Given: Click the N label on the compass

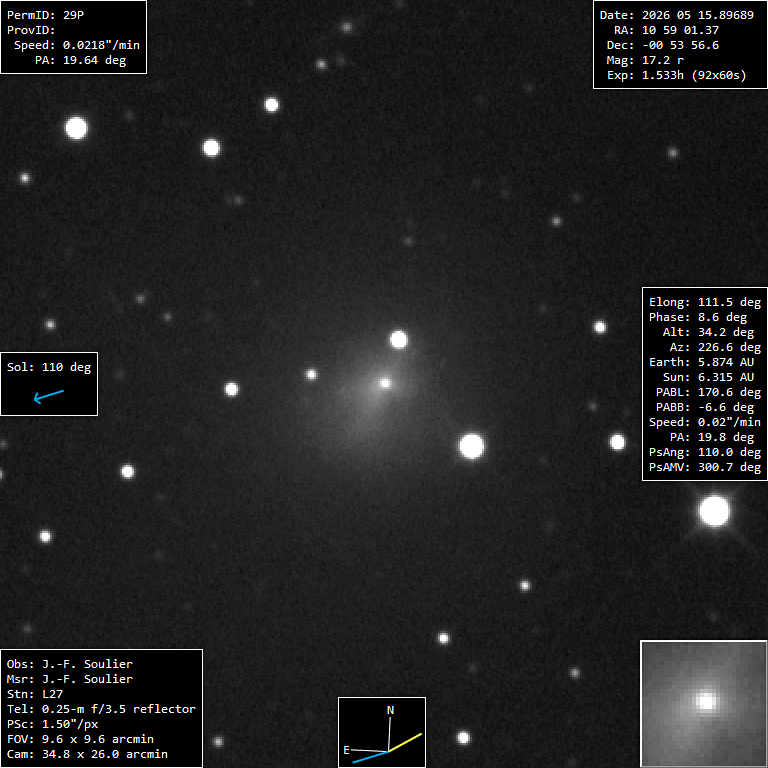Looking at the screenshot, I should [390, 710].
